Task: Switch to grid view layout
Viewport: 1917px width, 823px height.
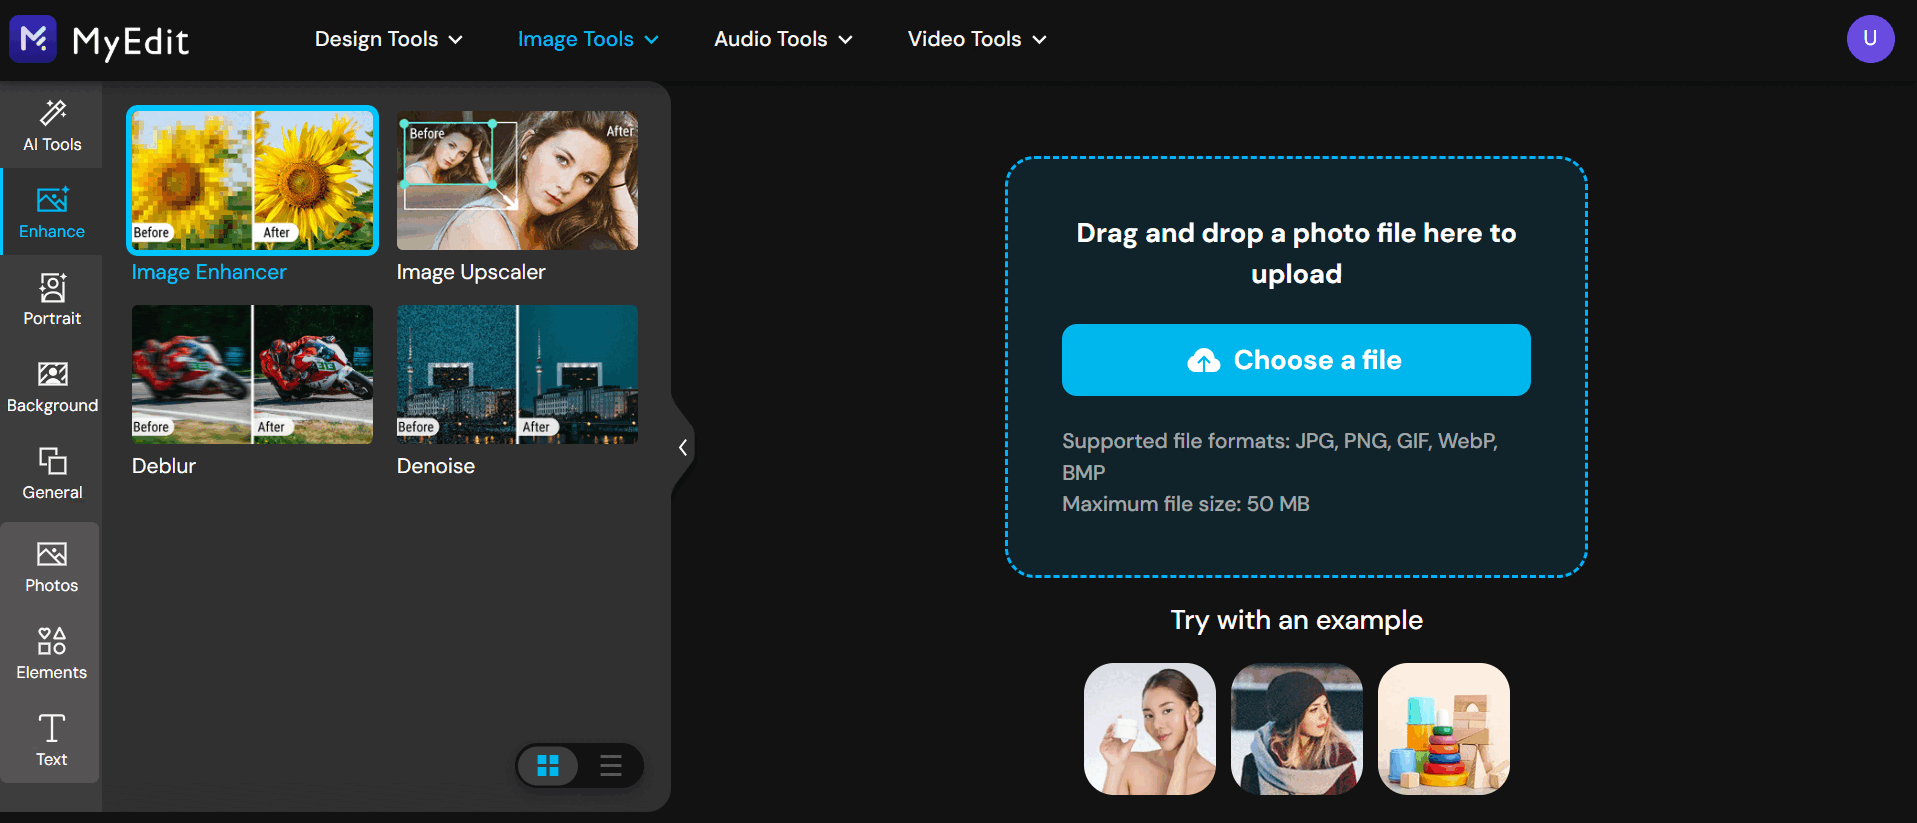Action: pyautogui.click(x=548, y=766)
